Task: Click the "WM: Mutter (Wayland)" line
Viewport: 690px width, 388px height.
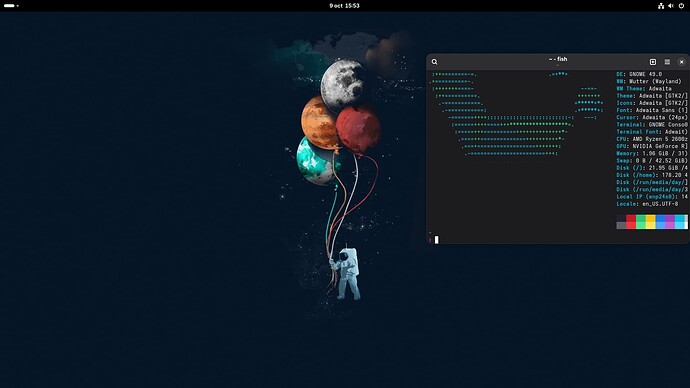Action: (x=649, y=81)
